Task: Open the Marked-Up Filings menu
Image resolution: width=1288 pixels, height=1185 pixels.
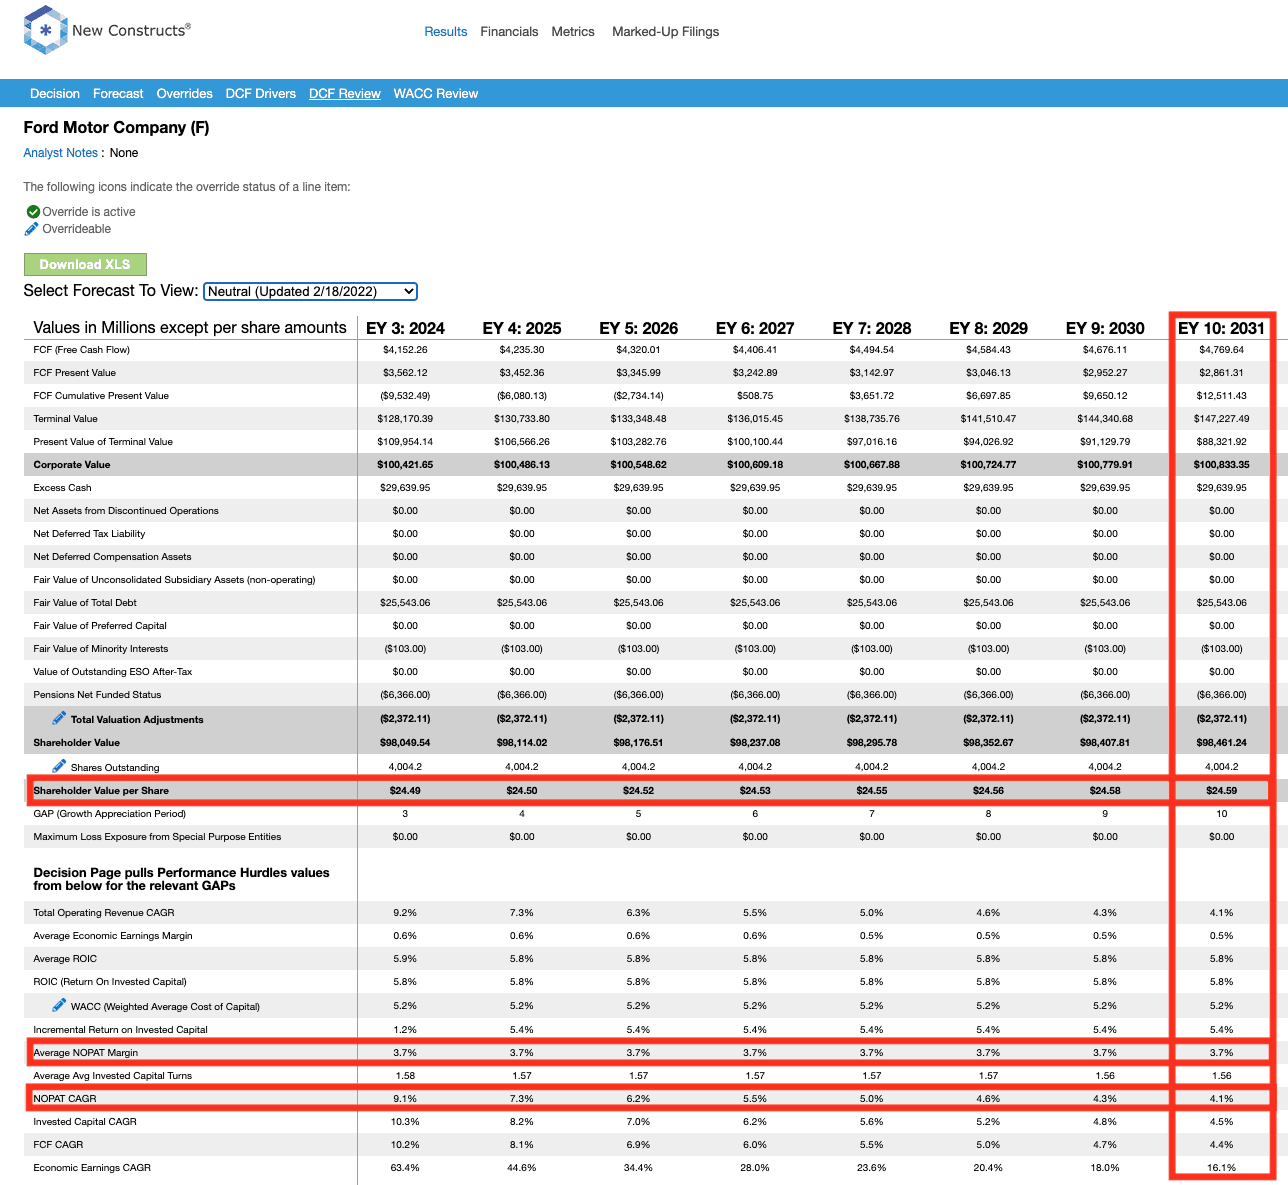Action: click(x=666, y=32)
